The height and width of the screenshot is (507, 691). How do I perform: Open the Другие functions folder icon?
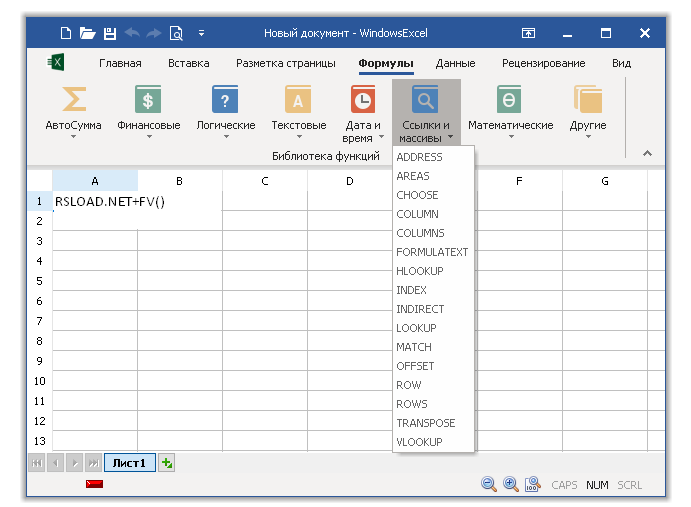click(588, 99)
